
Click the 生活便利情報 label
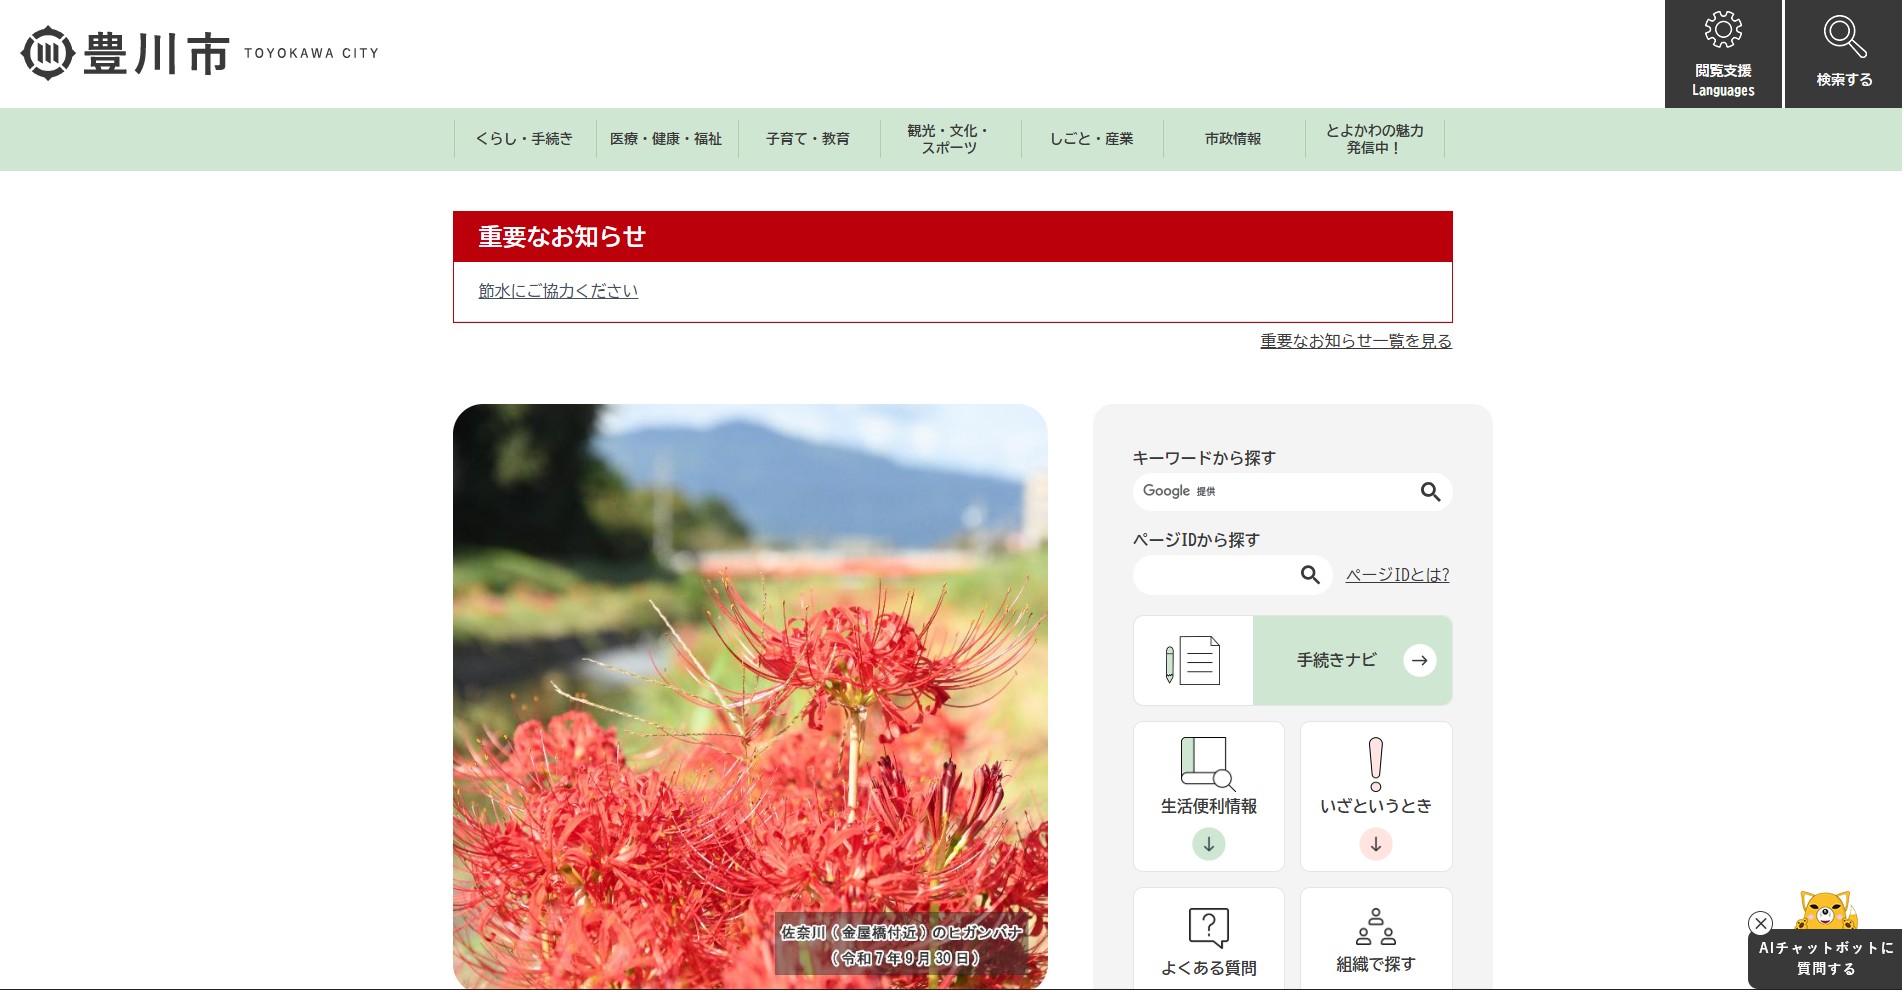[1208, 806]
